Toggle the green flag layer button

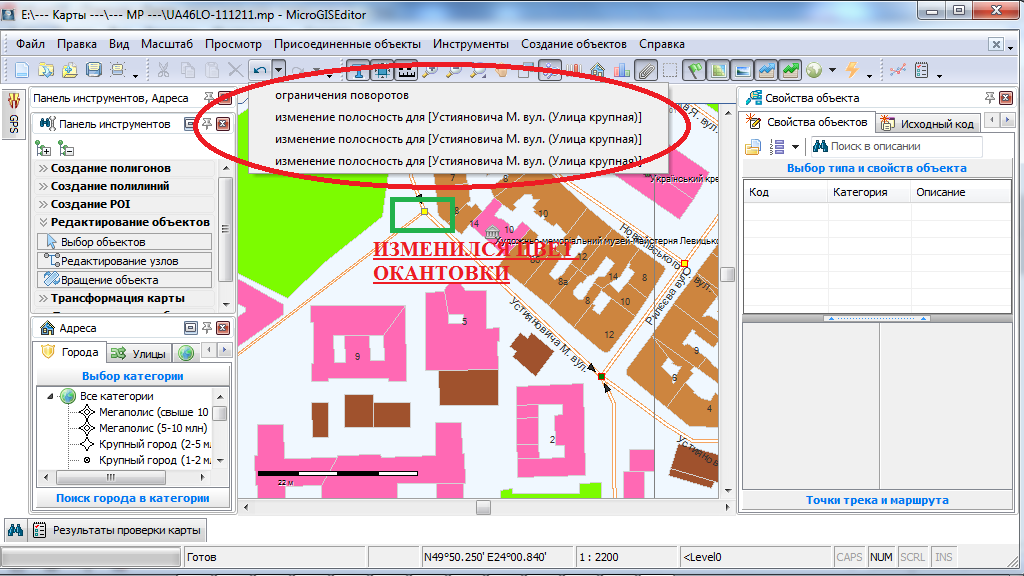[x=695, y=70]
